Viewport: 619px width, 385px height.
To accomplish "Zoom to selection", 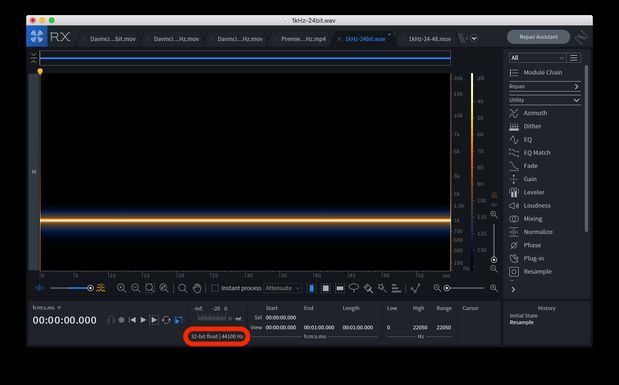I will (x=150, y=288).
